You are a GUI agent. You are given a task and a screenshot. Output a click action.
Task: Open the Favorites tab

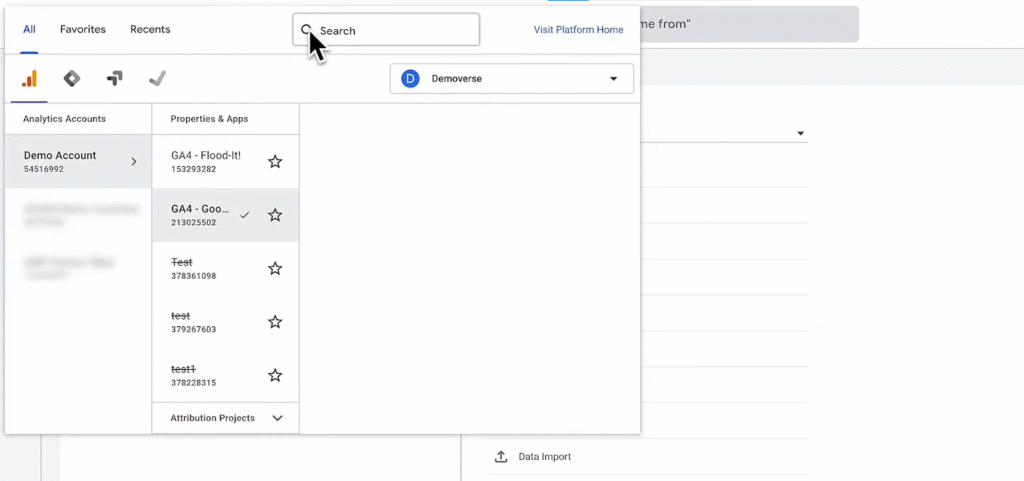[83, 29]
